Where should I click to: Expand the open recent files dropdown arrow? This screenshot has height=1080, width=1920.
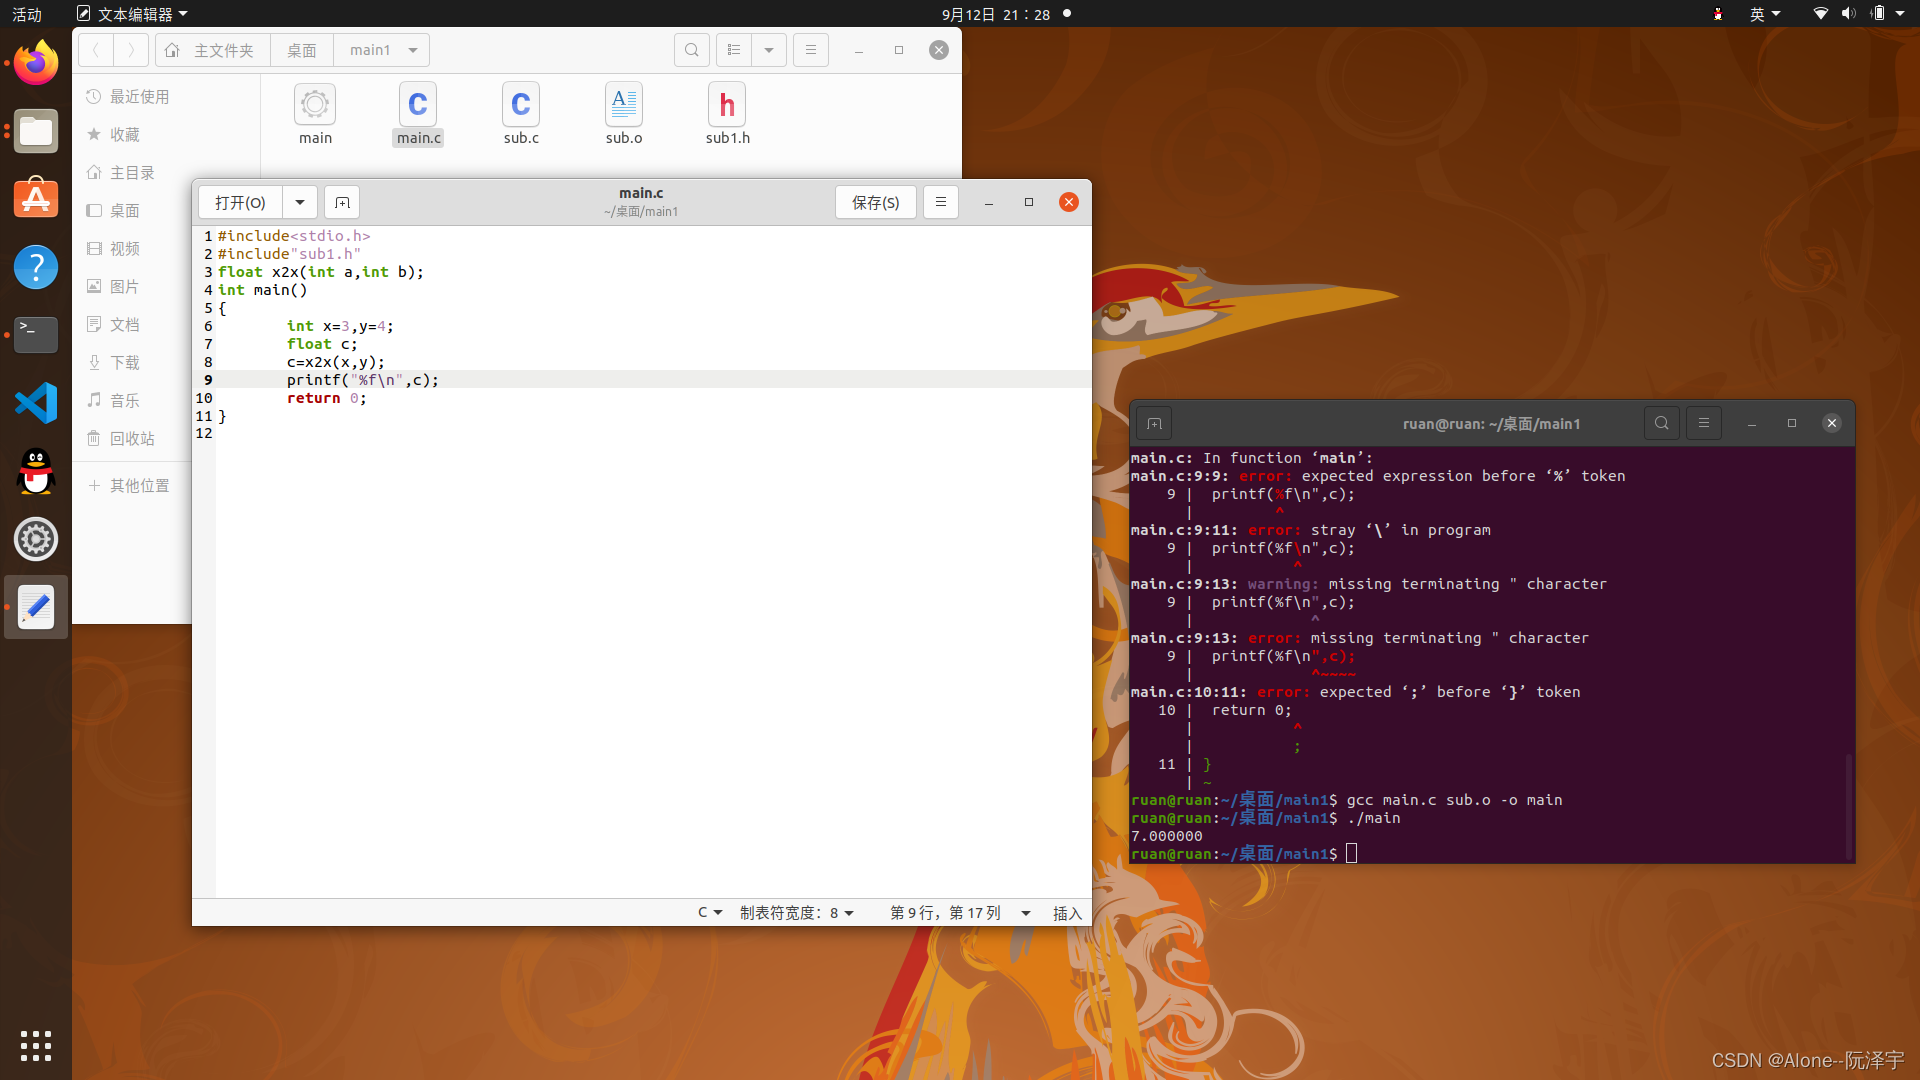point(300,203)
